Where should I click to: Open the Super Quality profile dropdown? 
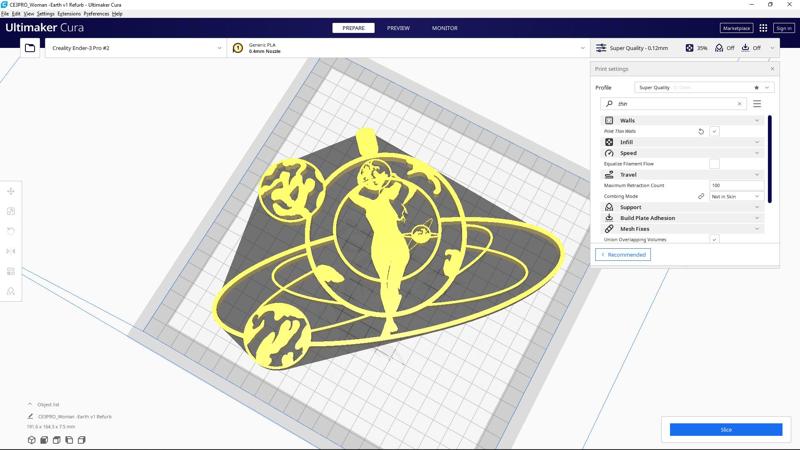[704, 88]
